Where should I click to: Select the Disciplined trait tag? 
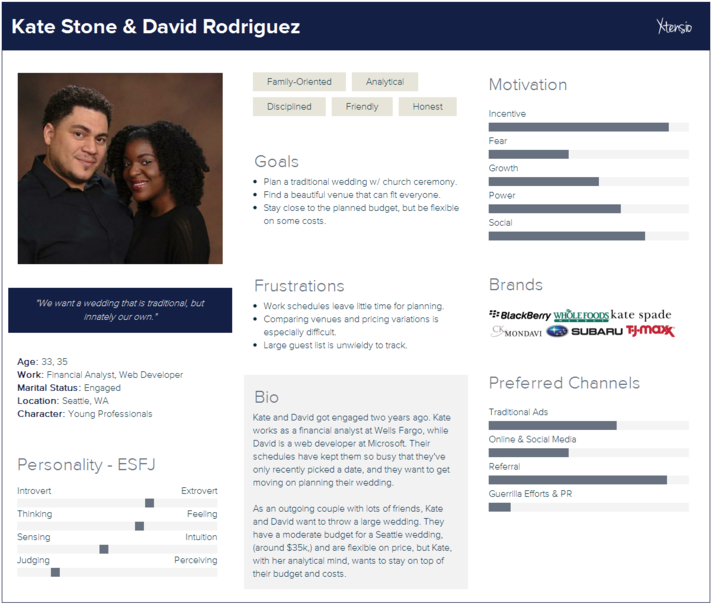tap(289, 106)
